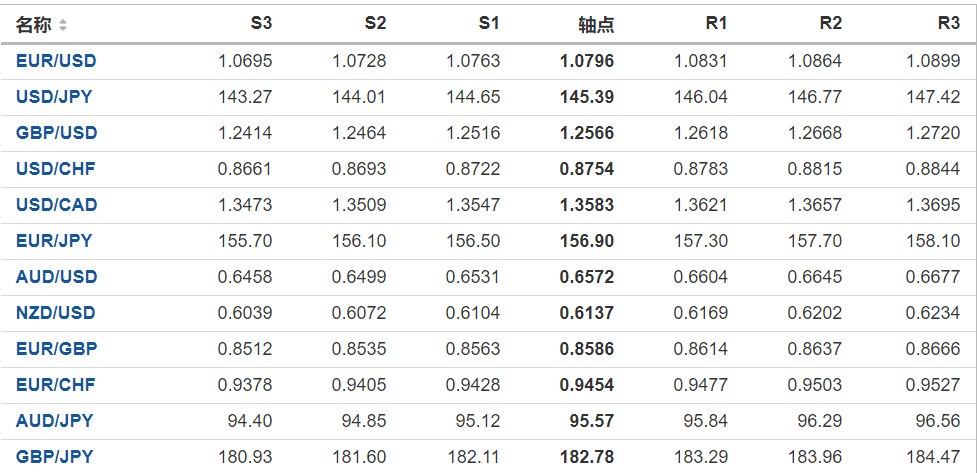Open the USD/JPY currency pair link
The height and width of the screenshot is (473, 977).
click(x=55, y=97)
